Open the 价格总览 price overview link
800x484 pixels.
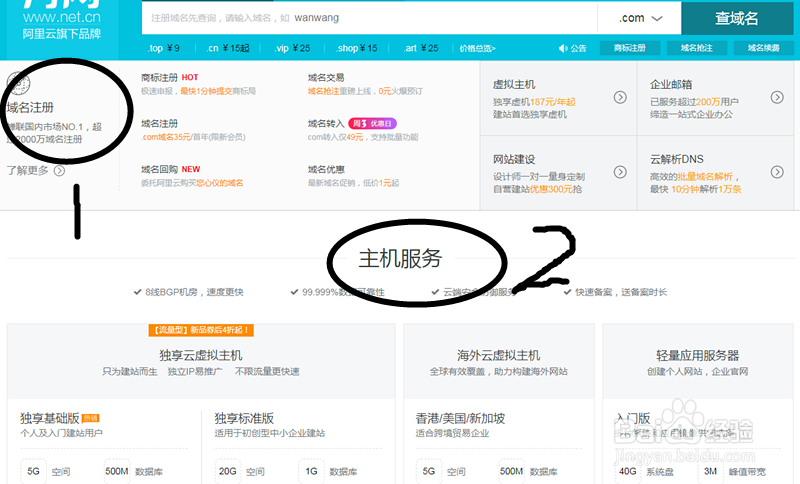pos(477,48)
